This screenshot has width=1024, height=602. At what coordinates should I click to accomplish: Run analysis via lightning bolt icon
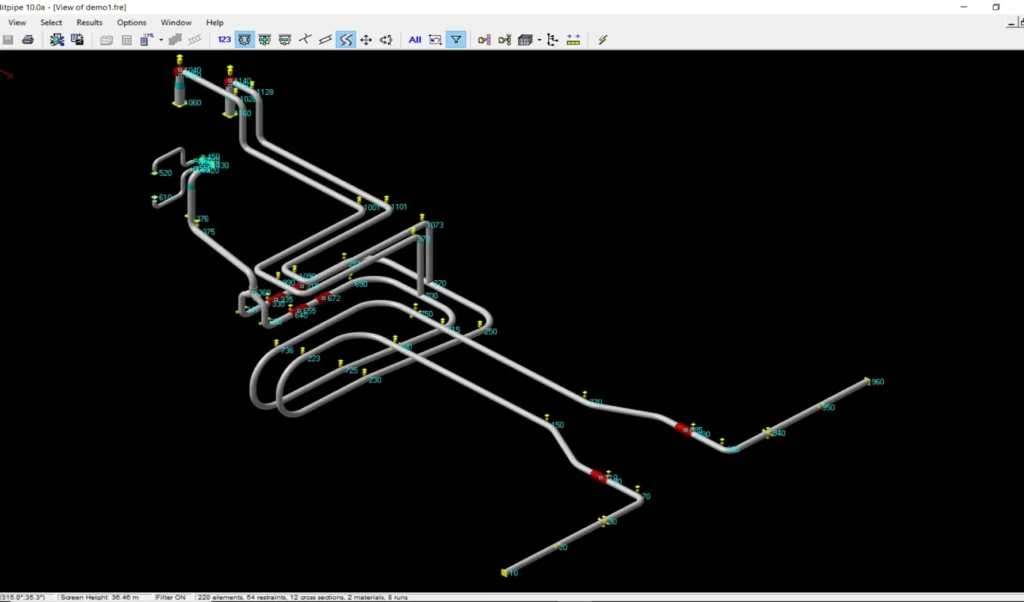coord(601,39)
